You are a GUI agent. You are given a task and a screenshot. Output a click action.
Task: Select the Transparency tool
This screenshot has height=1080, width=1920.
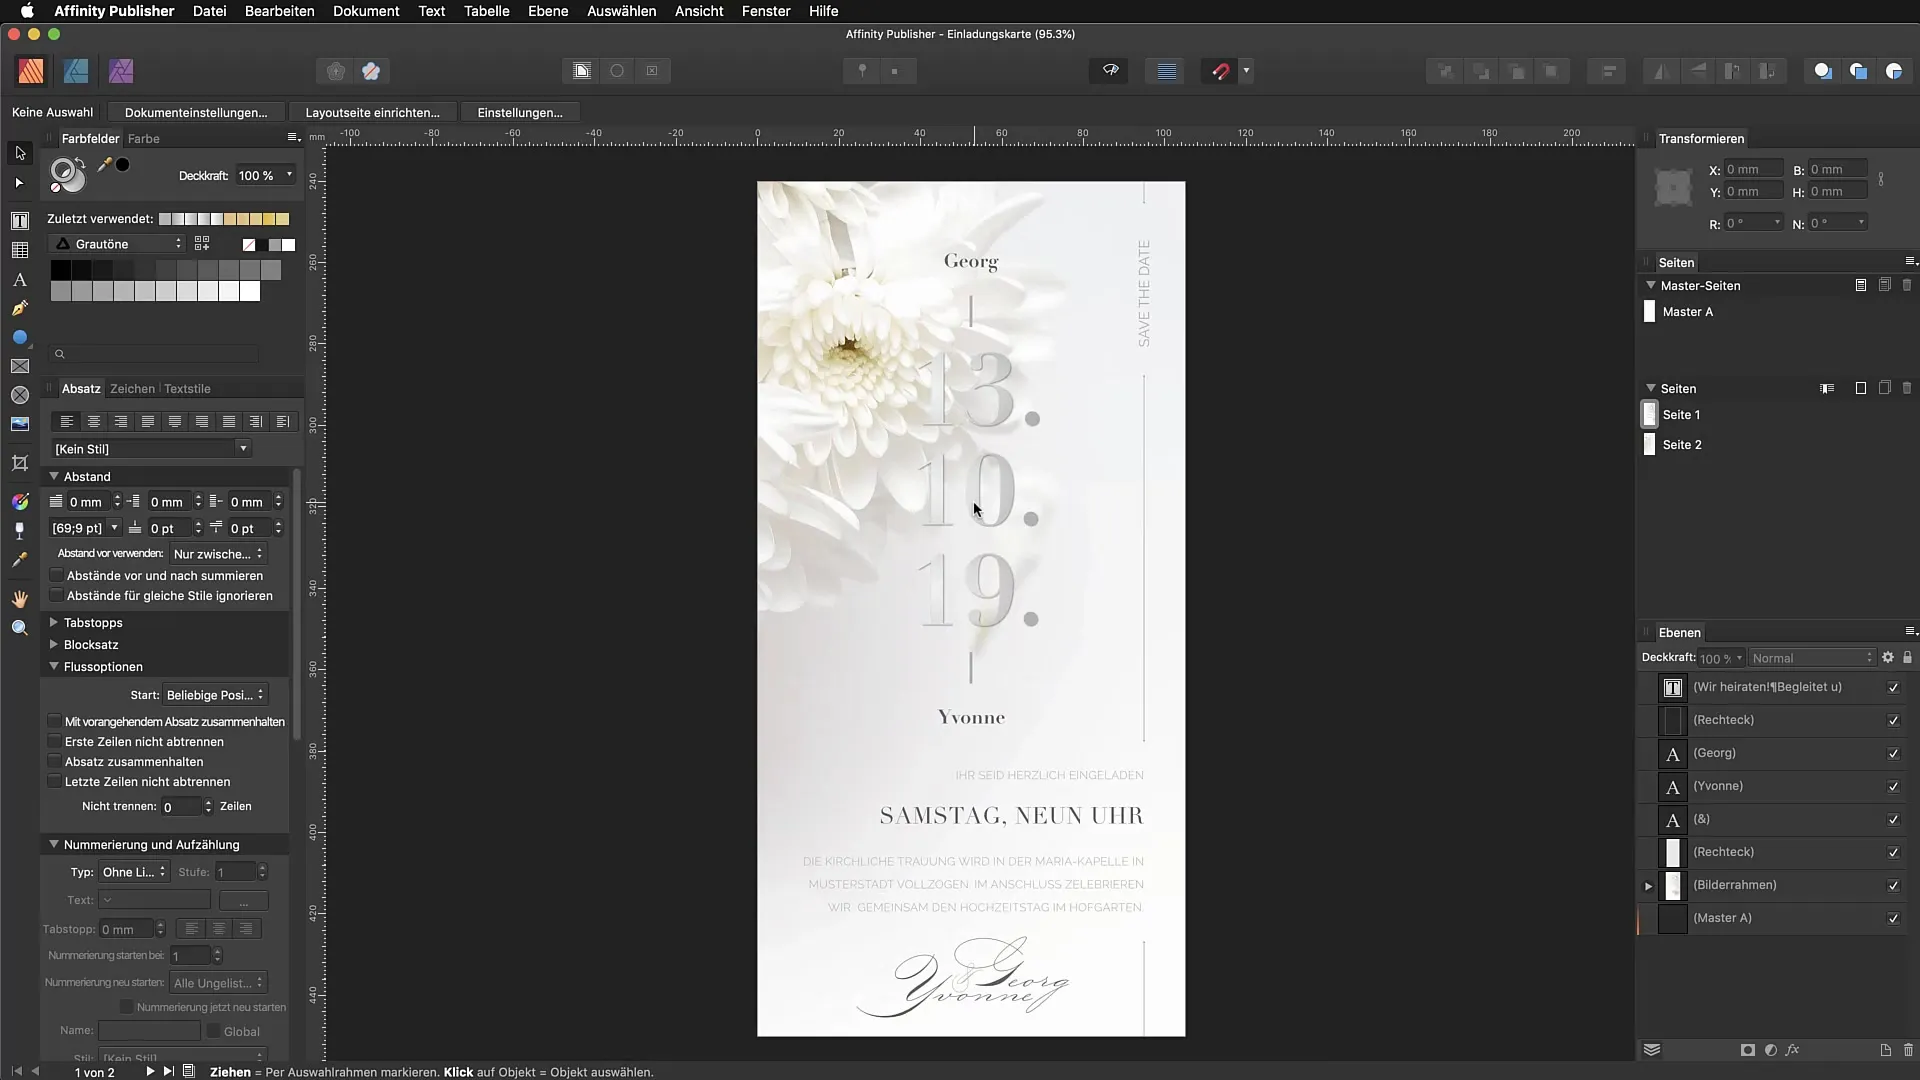20,531
